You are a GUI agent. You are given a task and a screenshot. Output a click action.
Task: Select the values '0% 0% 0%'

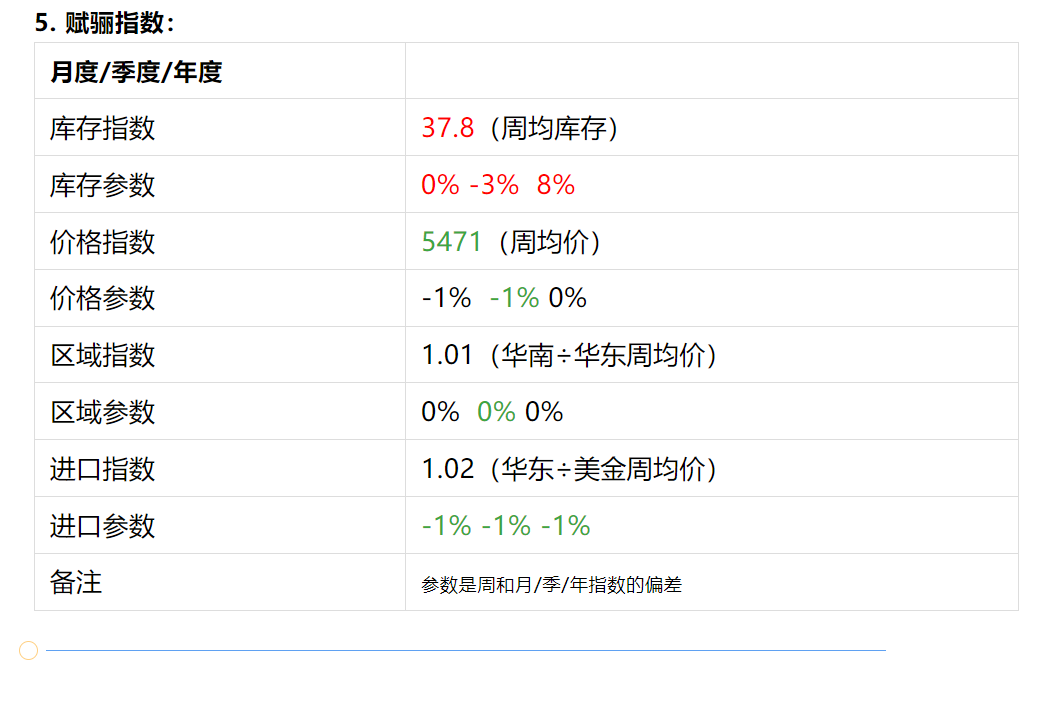[x=492, y=412]
